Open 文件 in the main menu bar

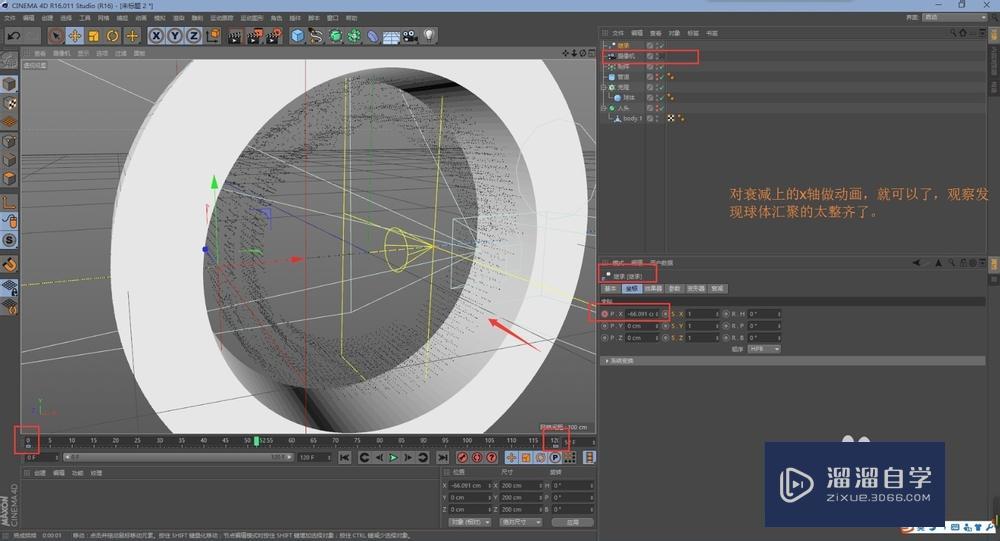10,18
